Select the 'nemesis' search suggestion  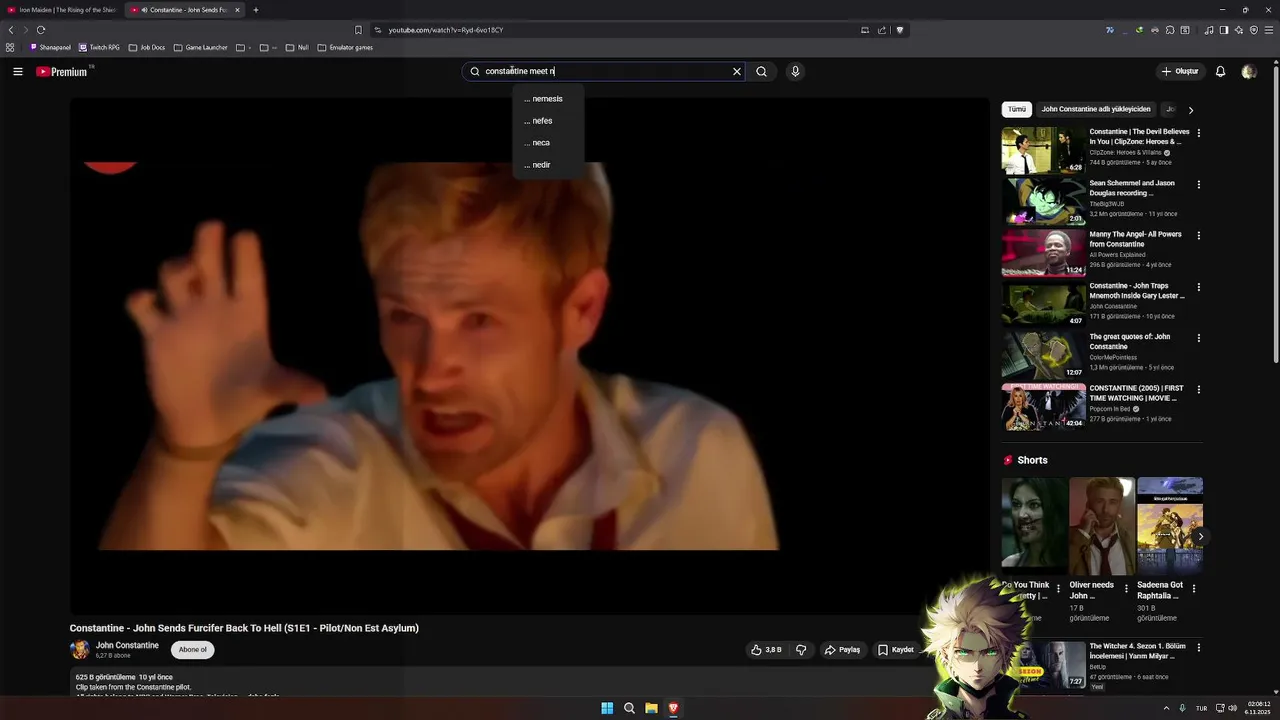tap(547, 99)
